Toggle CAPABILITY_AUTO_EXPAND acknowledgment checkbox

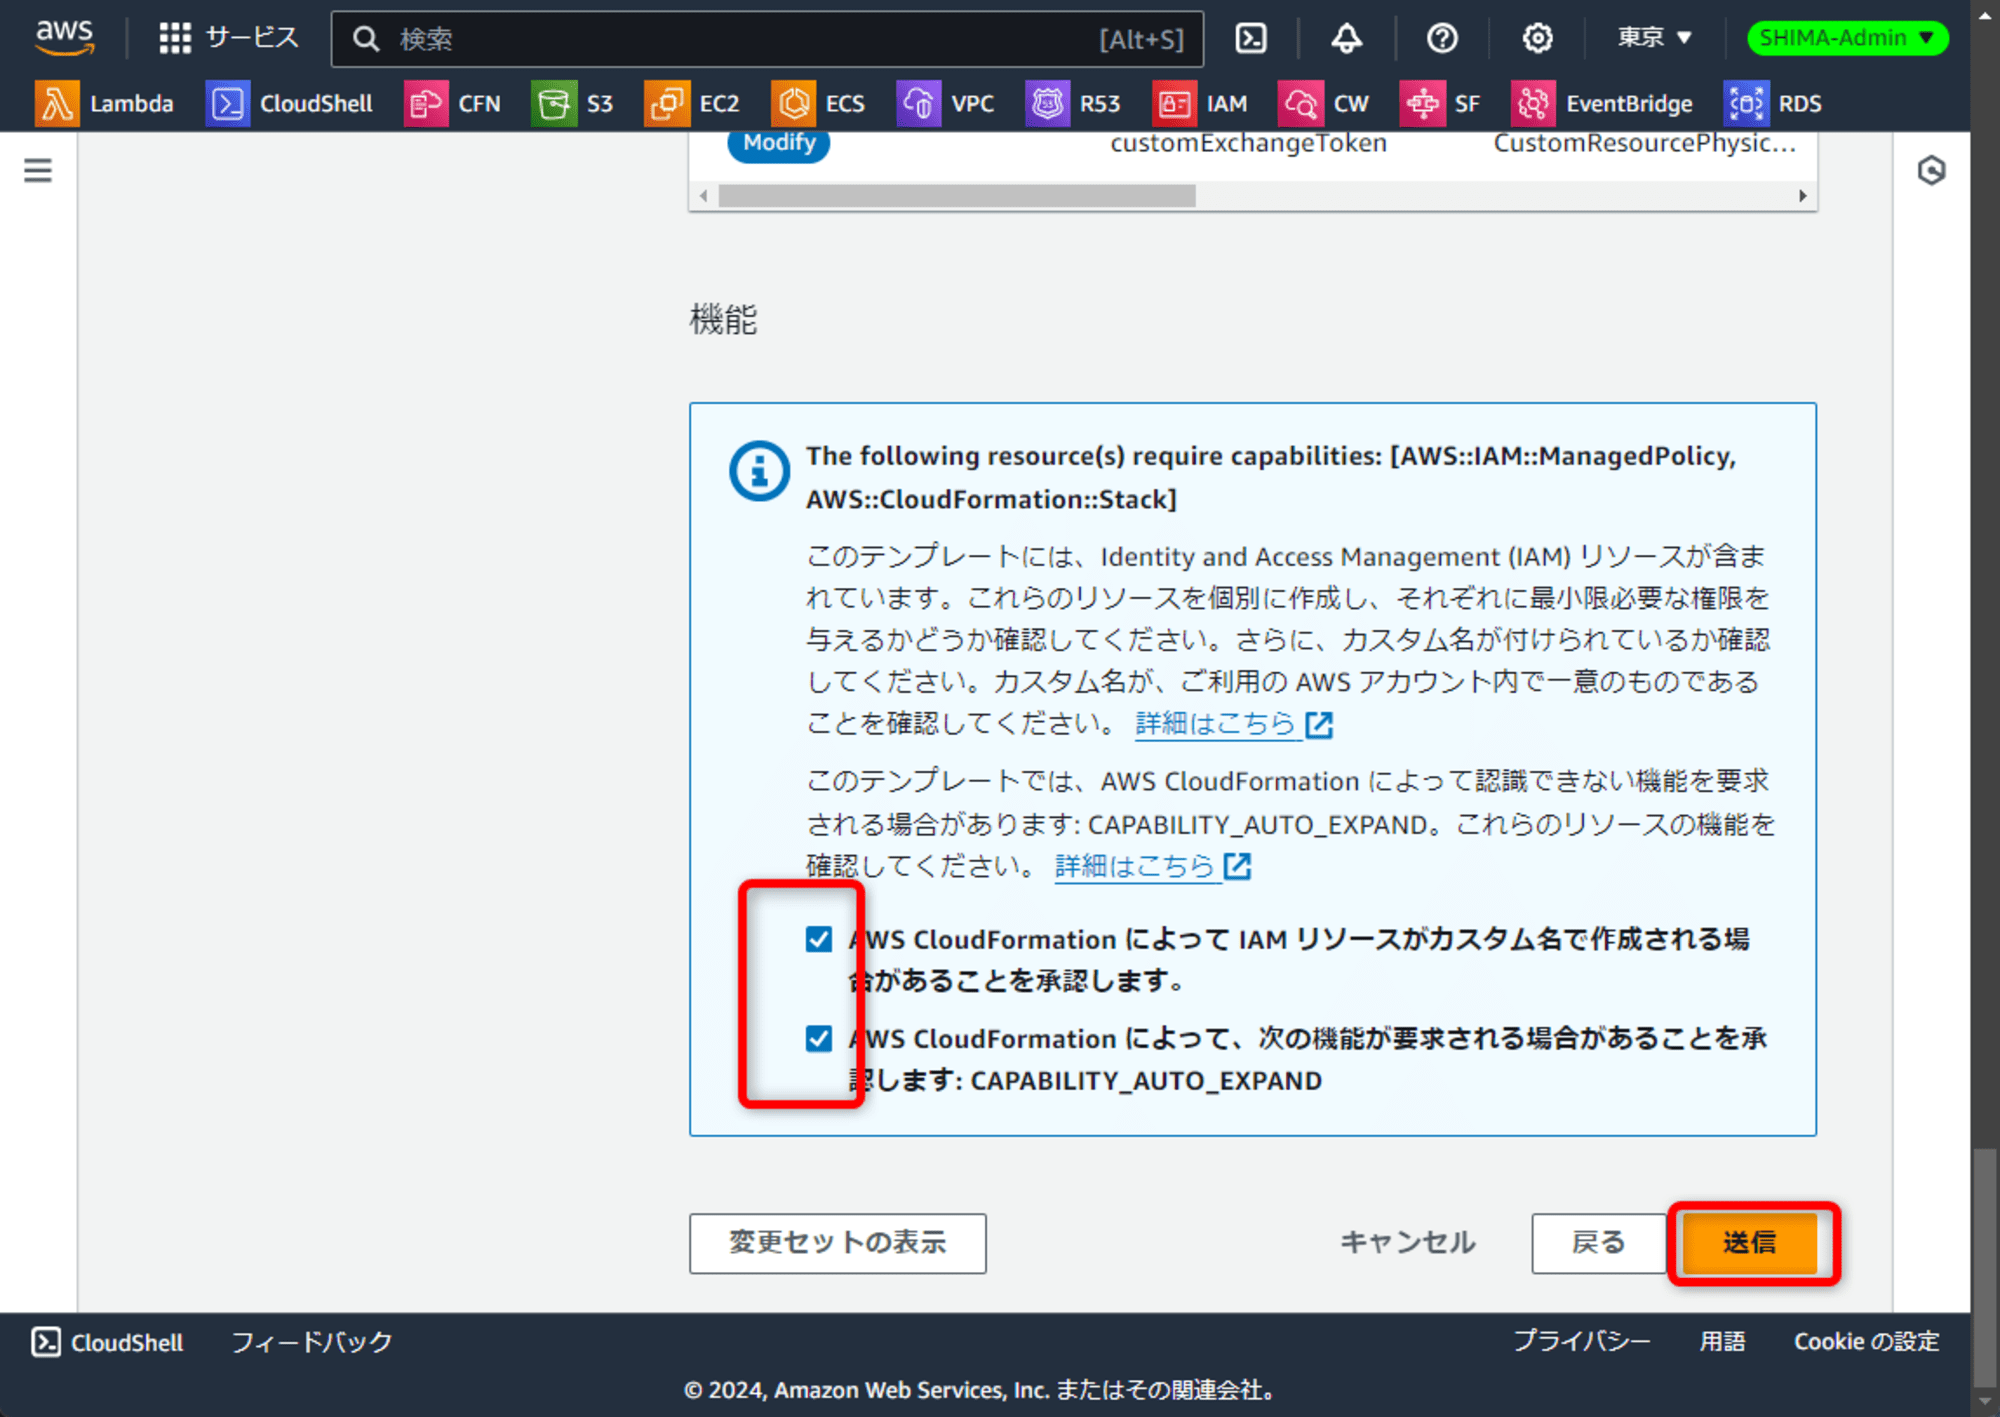pos(819,1038)
